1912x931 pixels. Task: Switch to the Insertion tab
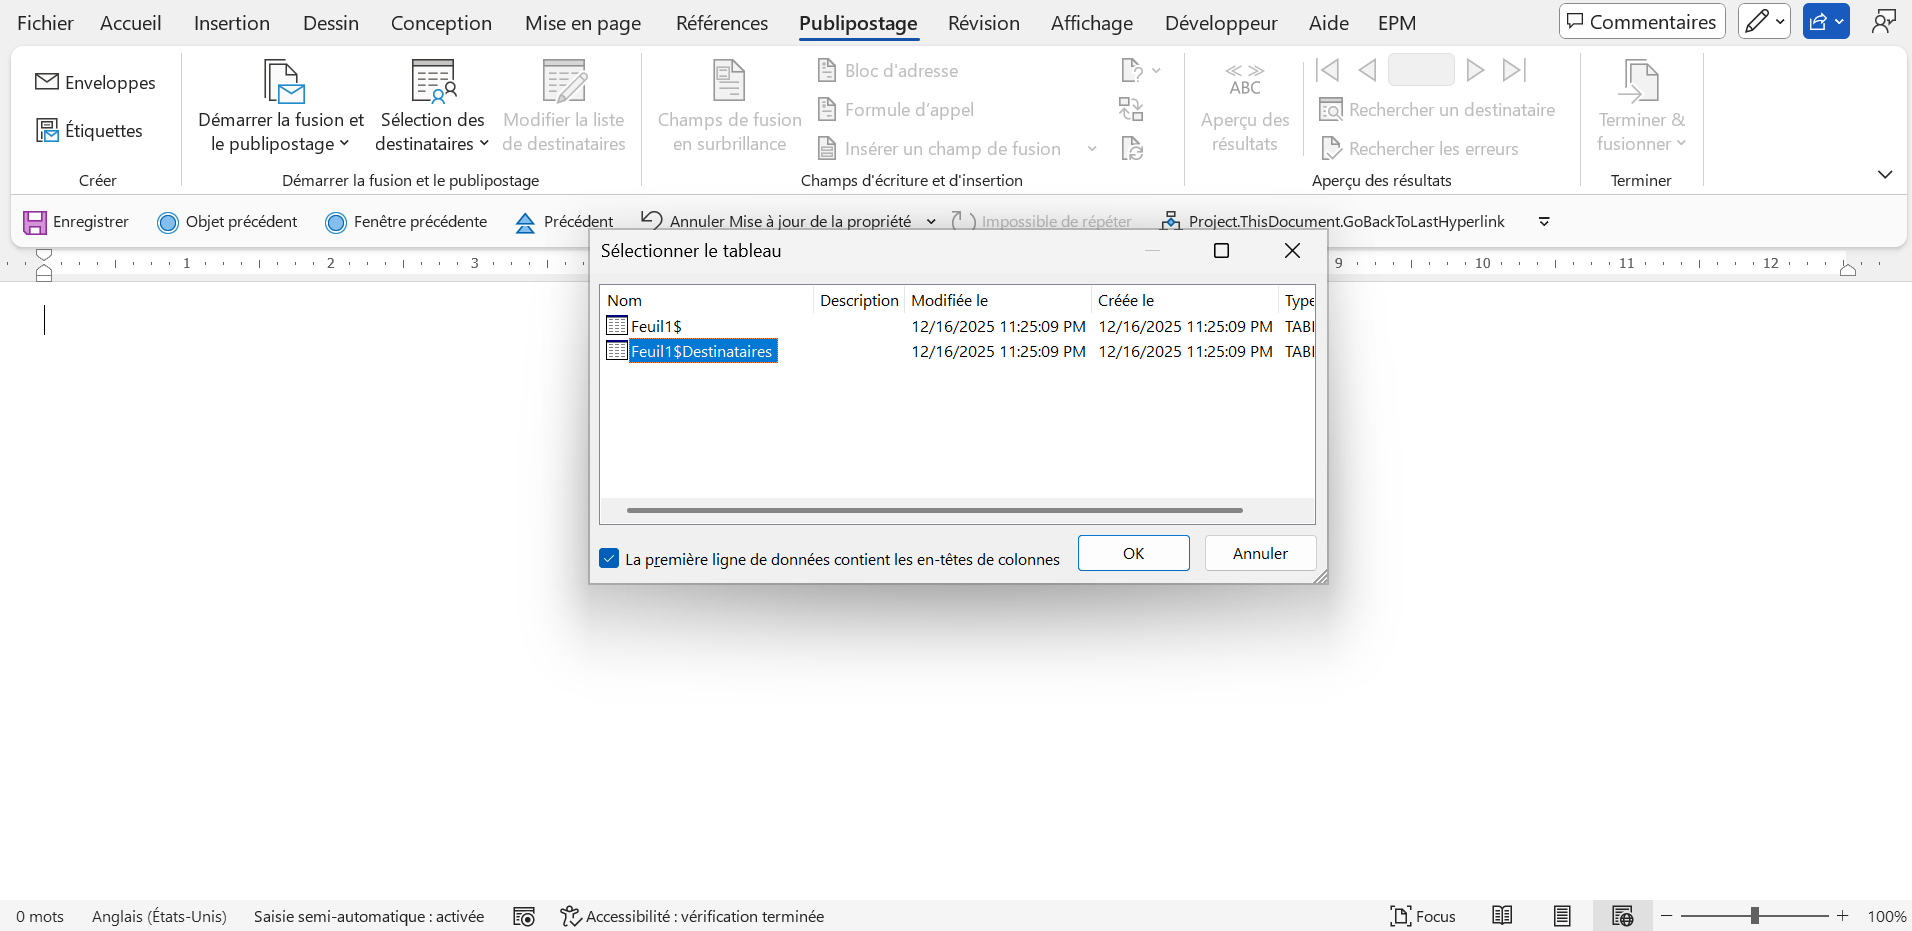click(232, 23)
